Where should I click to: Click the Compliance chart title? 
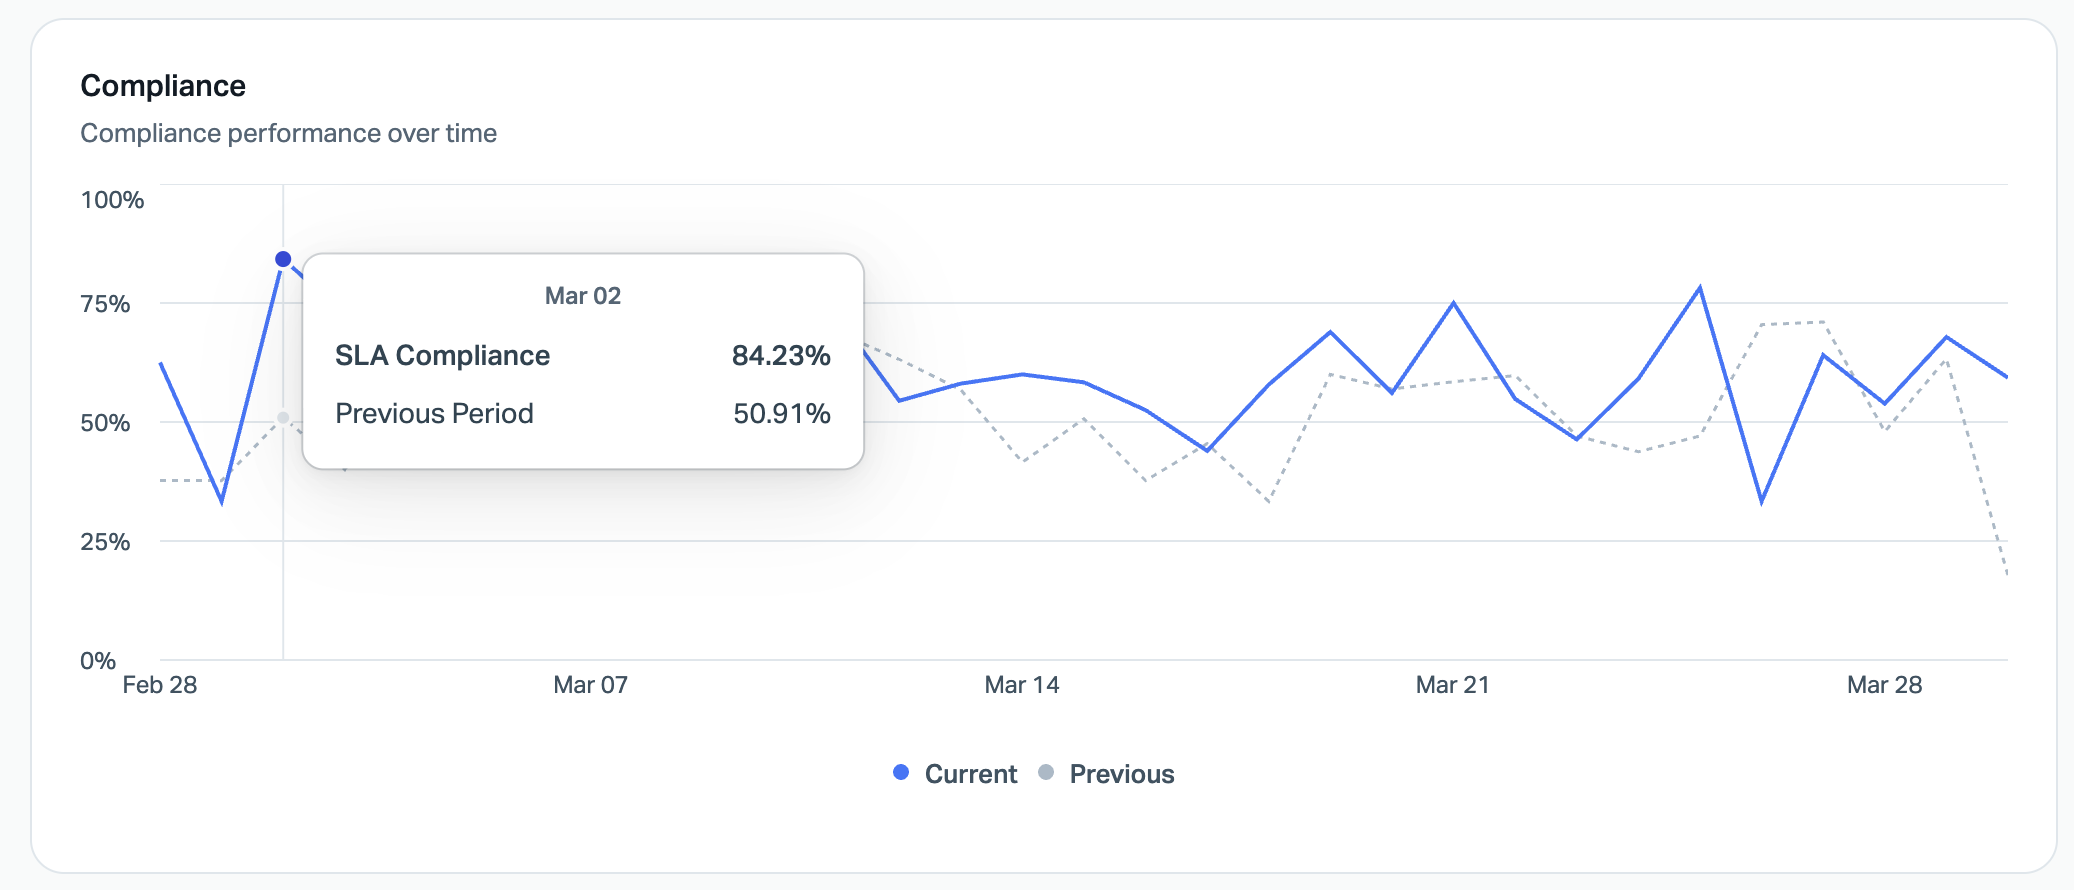pyautogui.click(x=163, y=86)
